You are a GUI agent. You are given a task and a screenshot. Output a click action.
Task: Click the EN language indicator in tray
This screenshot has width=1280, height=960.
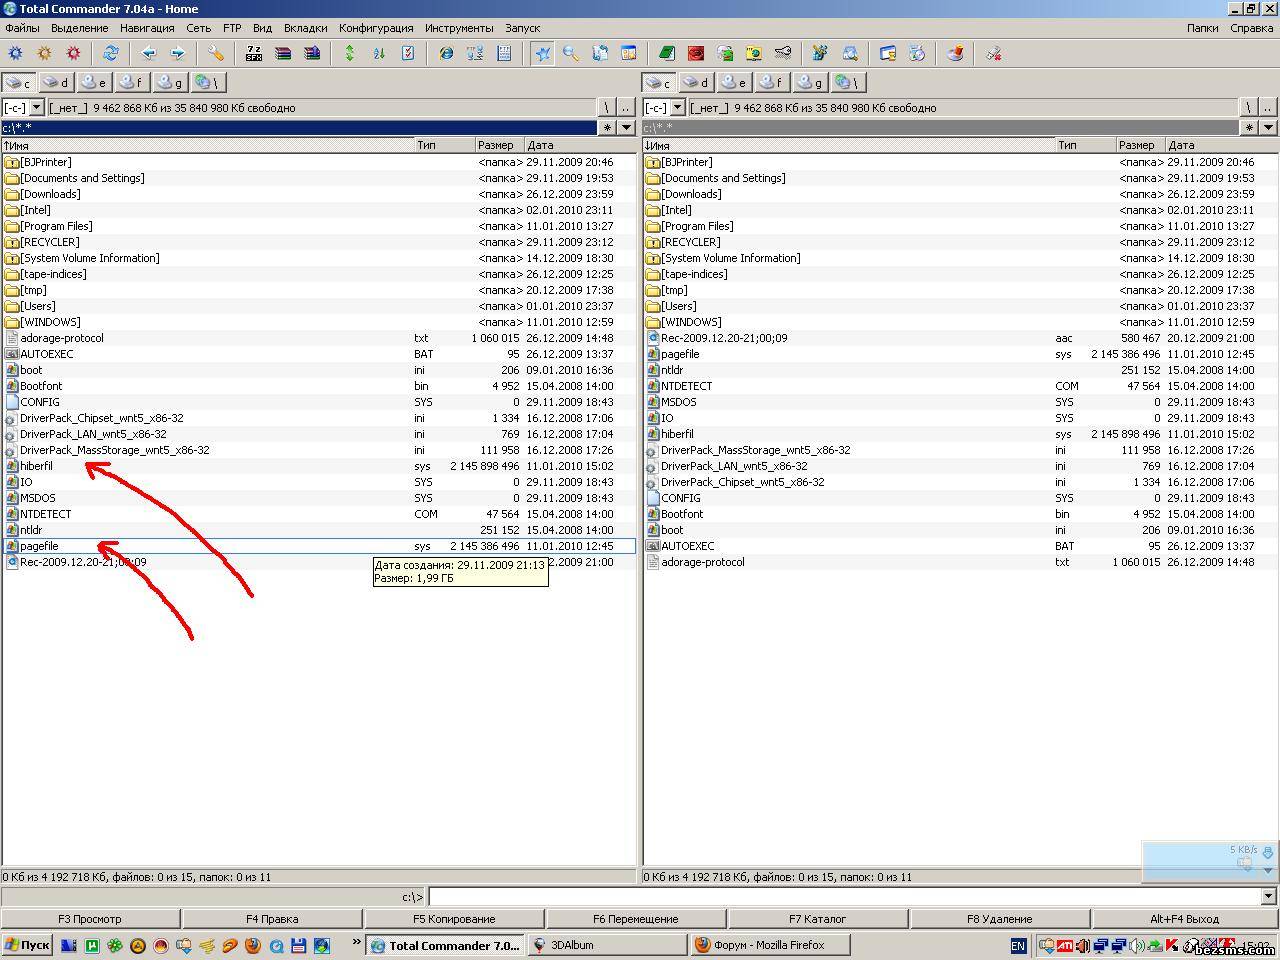point(1018,945)
